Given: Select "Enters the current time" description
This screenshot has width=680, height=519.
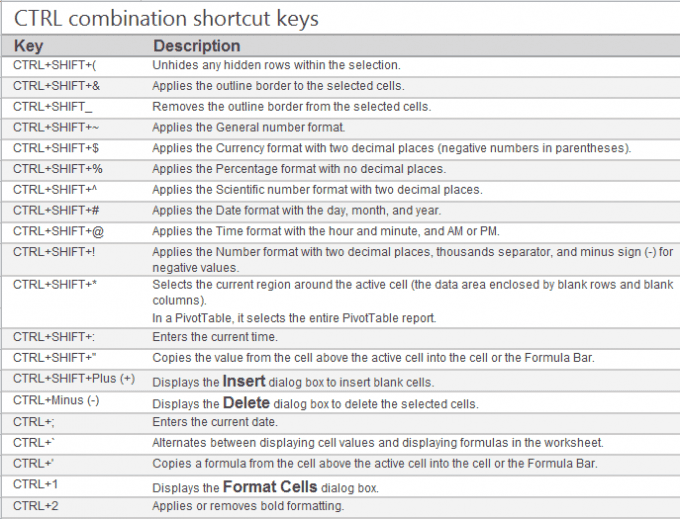Looking at the screenshot, I should 215,337.
